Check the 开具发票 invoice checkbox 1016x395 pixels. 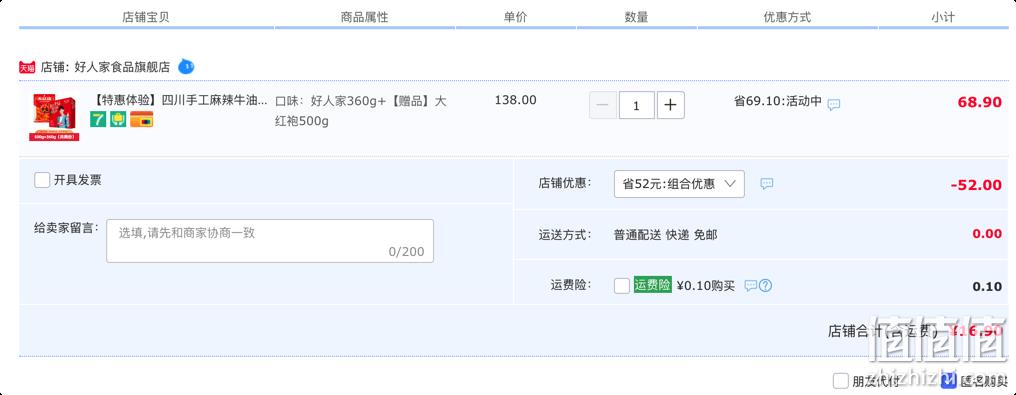[x=42, y=180]
